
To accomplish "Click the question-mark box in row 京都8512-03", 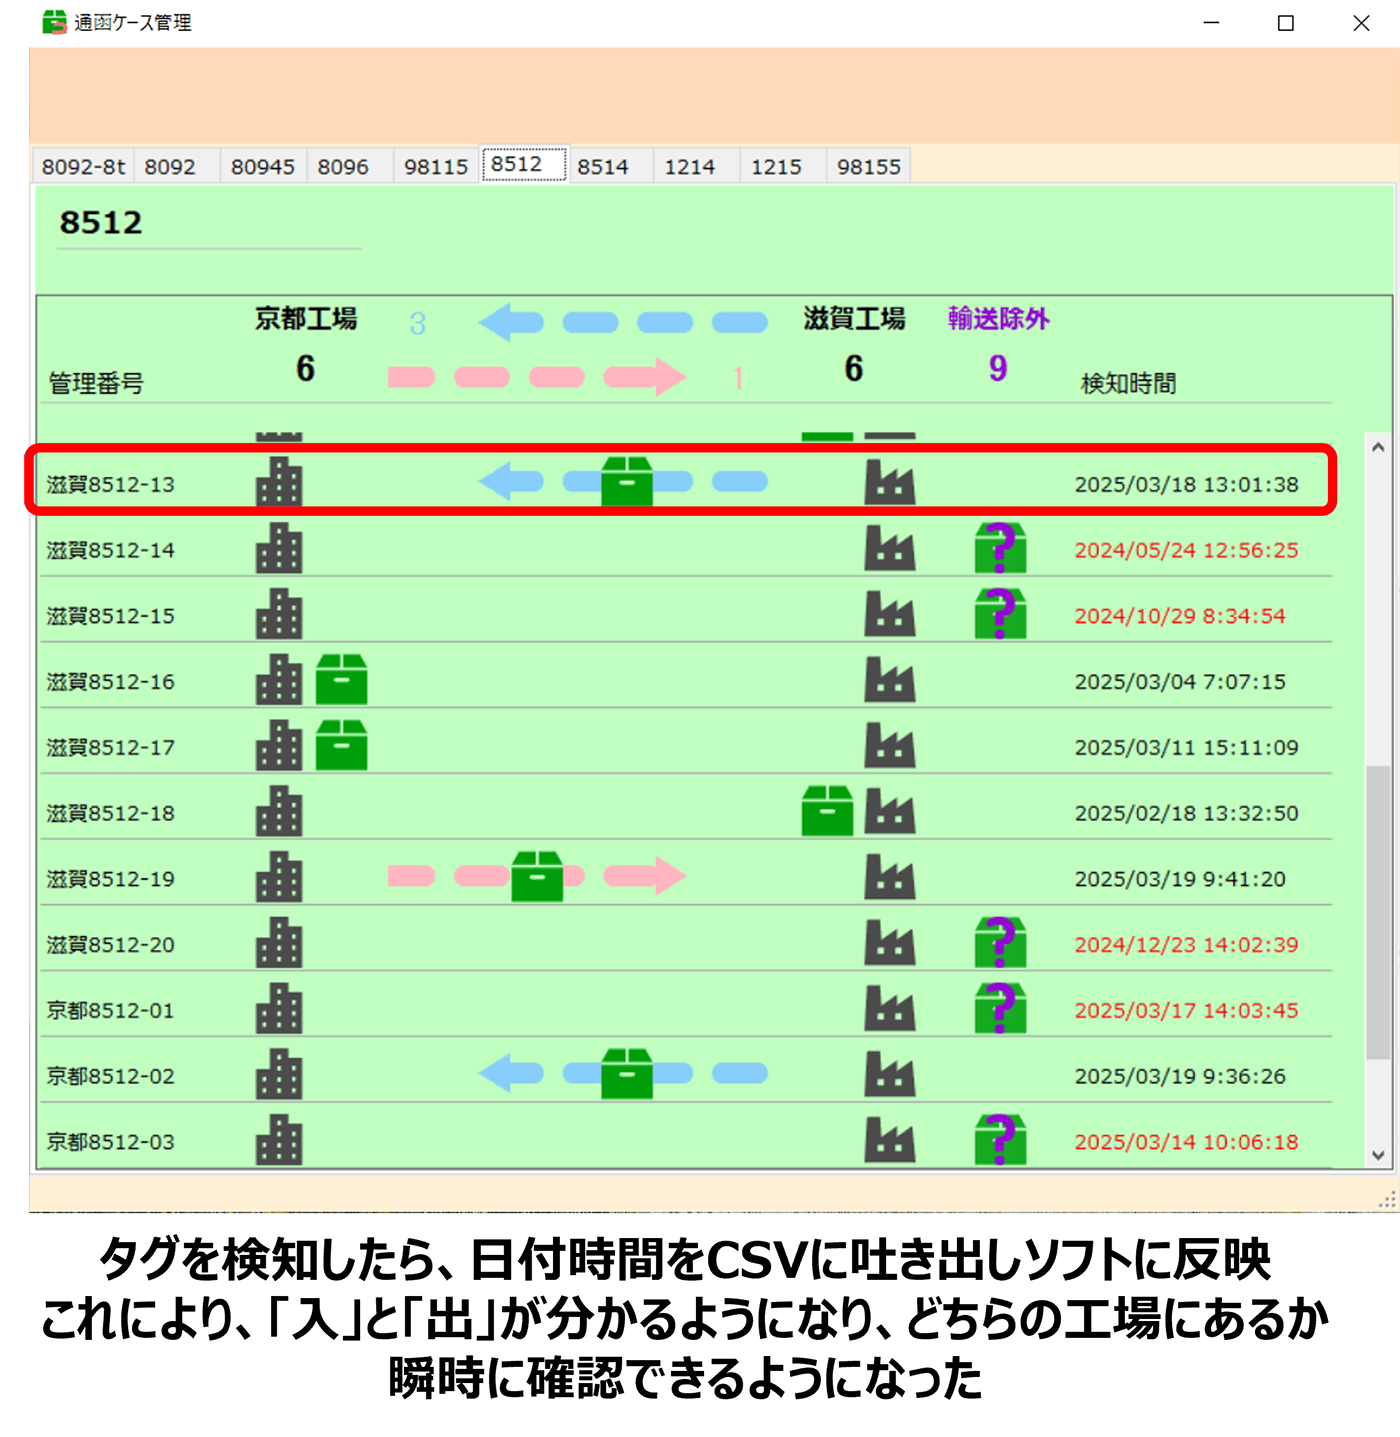I will [x=1000, y=1140].
